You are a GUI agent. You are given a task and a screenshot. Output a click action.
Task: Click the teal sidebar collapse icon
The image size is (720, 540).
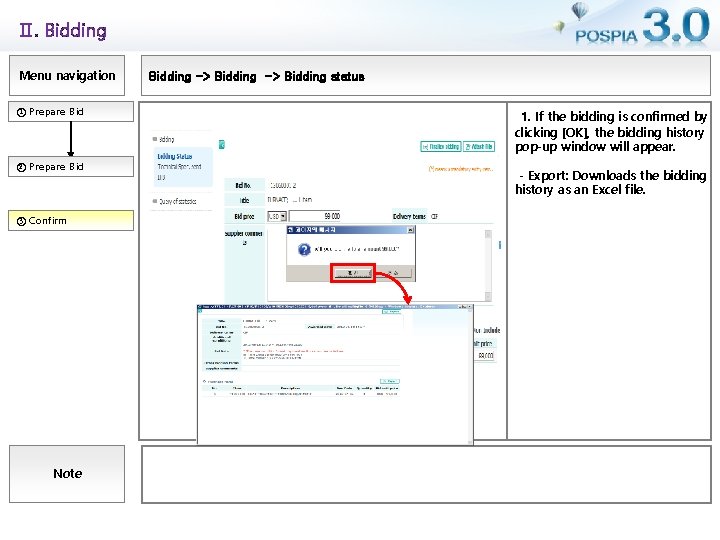point(221,145)
